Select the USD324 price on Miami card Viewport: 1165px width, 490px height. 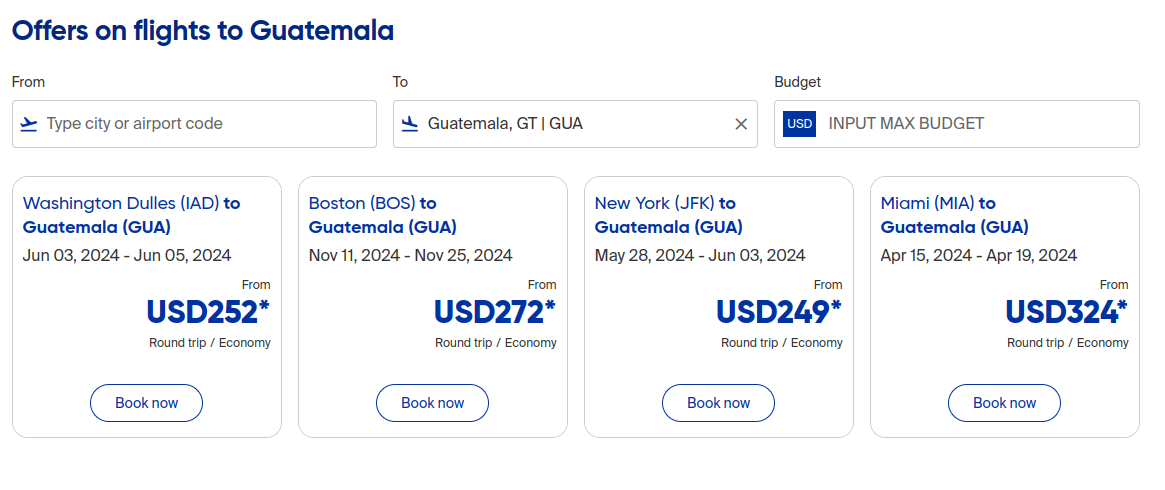pyautogui.click(x=1066, y=313)
